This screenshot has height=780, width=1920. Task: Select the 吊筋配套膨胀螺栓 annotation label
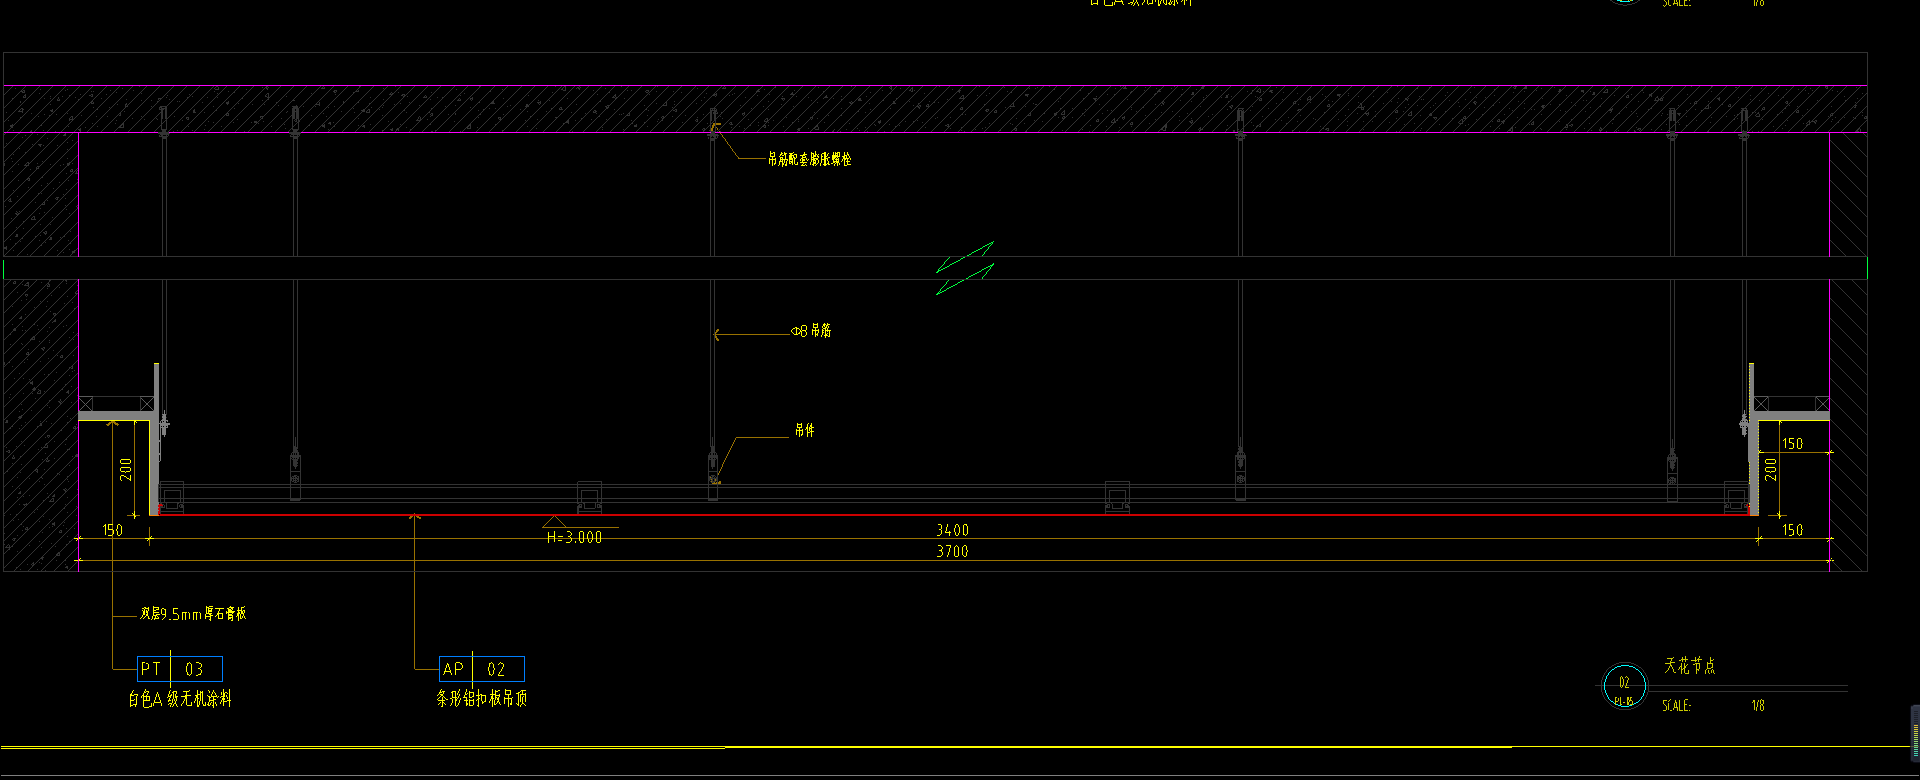click(x=809, y=159)
